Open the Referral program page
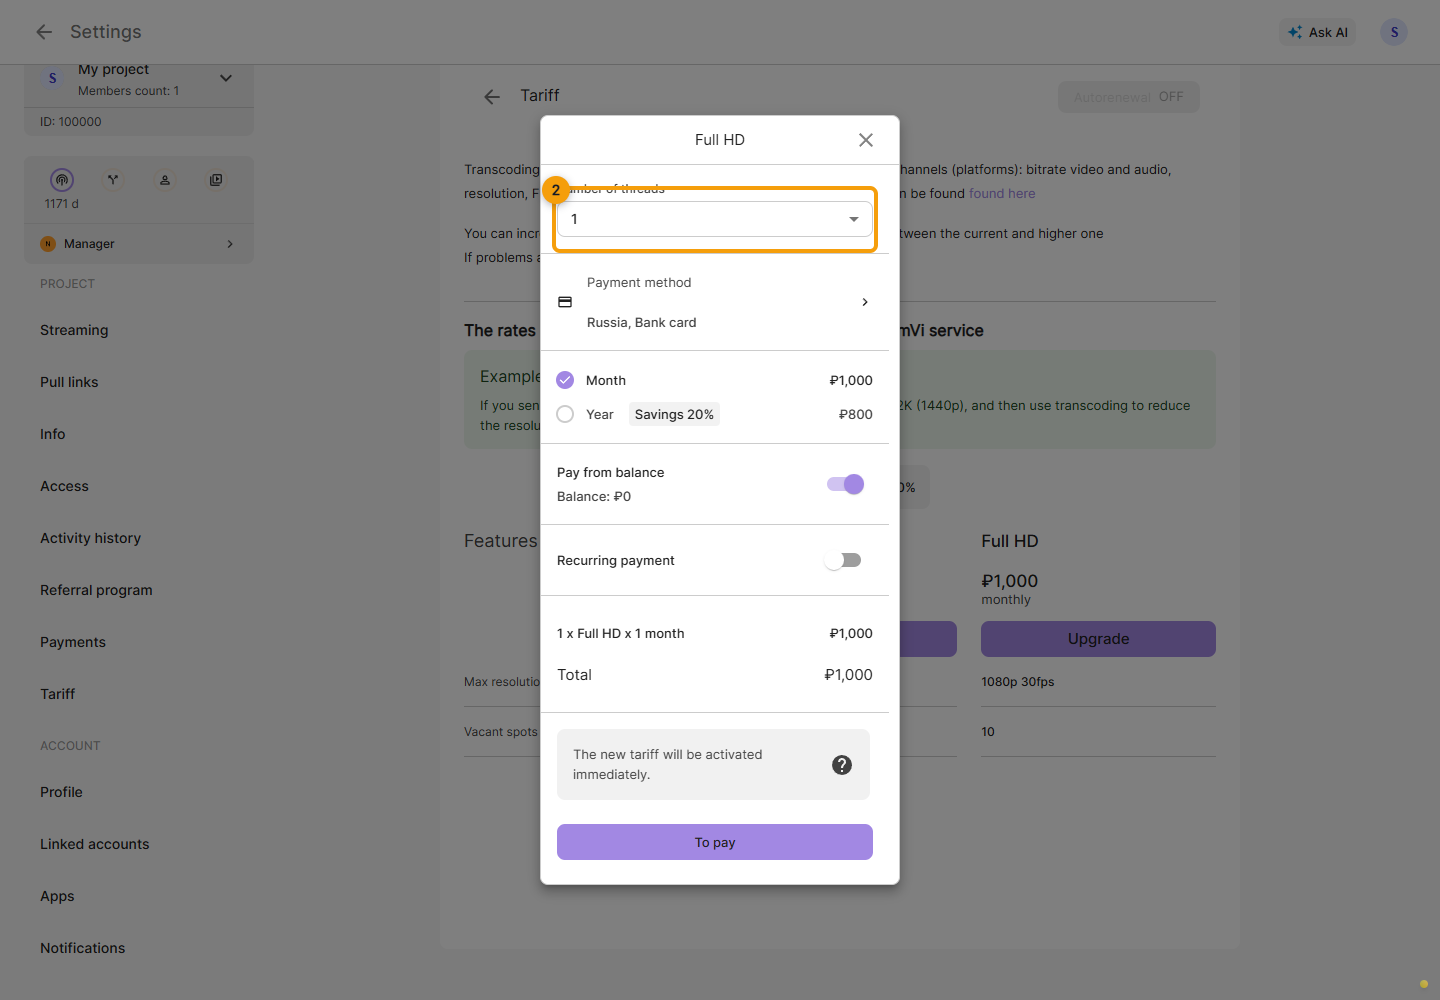This screenshot has height=1000, width=1440. pyautogui.click(x=96, y=590)
